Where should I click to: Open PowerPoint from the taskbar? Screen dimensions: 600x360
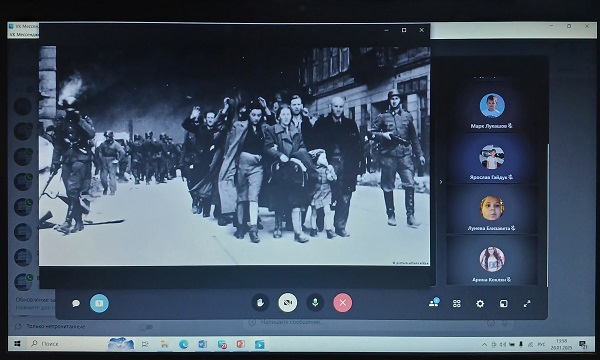tap(241, 344)
